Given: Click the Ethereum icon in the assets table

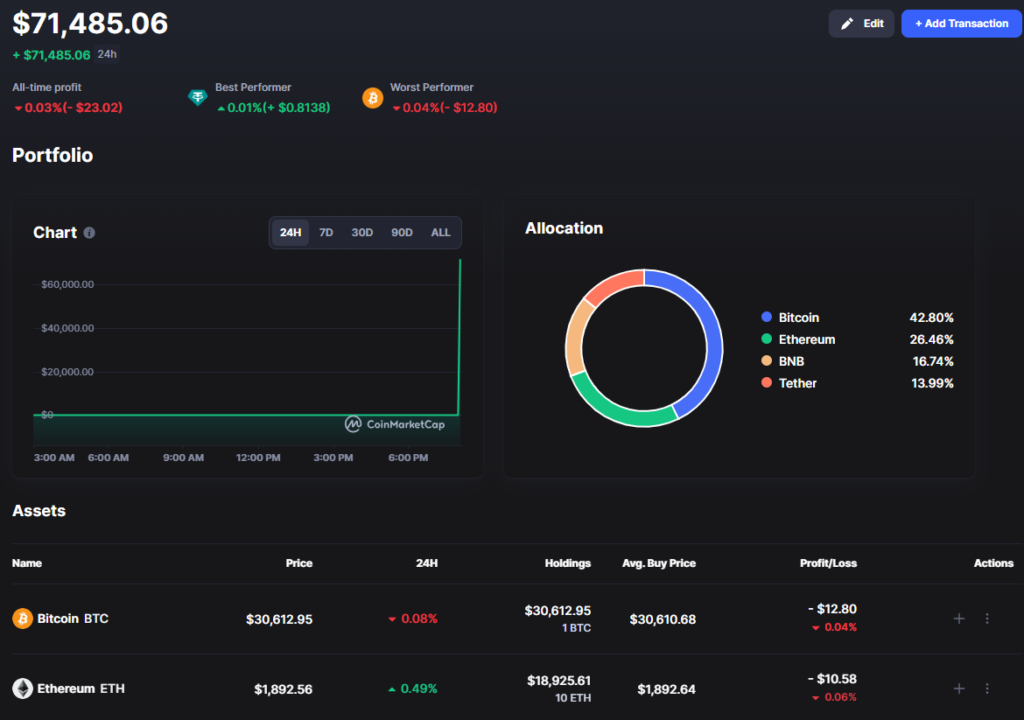Looking at the screenshot, I should pyautogui.click(x=22, y=689).
